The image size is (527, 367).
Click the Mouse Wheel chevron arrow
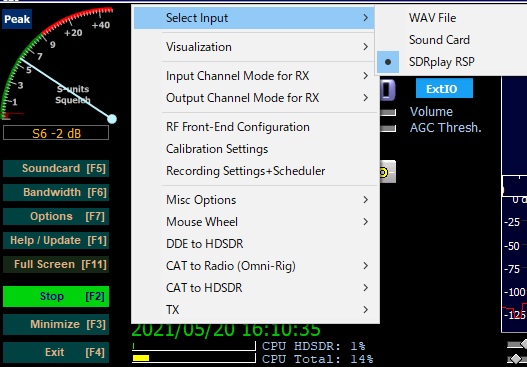[366, 222]
